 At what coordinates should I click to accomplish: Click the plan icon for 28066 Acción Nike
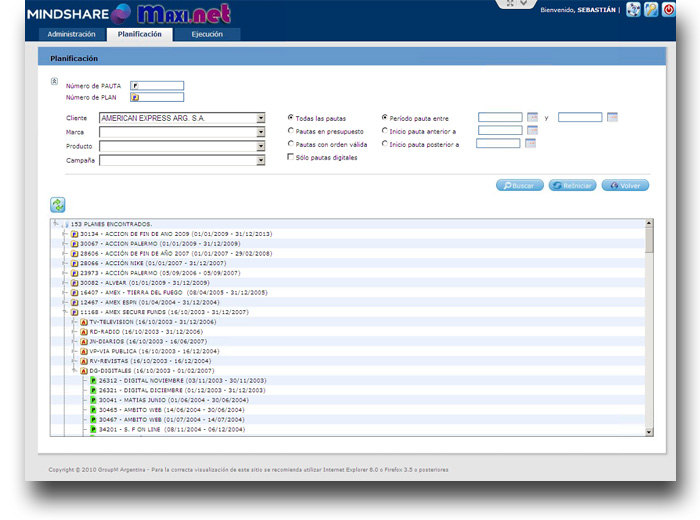[x=75, y=263]
